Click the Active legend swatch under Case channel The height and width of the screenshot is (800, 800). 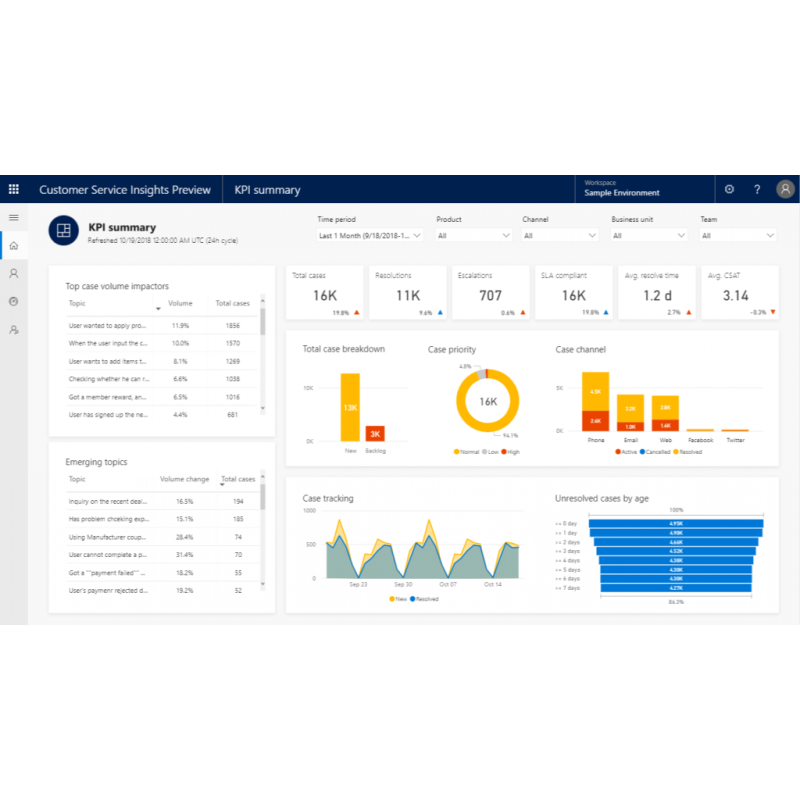coord(618,452)
